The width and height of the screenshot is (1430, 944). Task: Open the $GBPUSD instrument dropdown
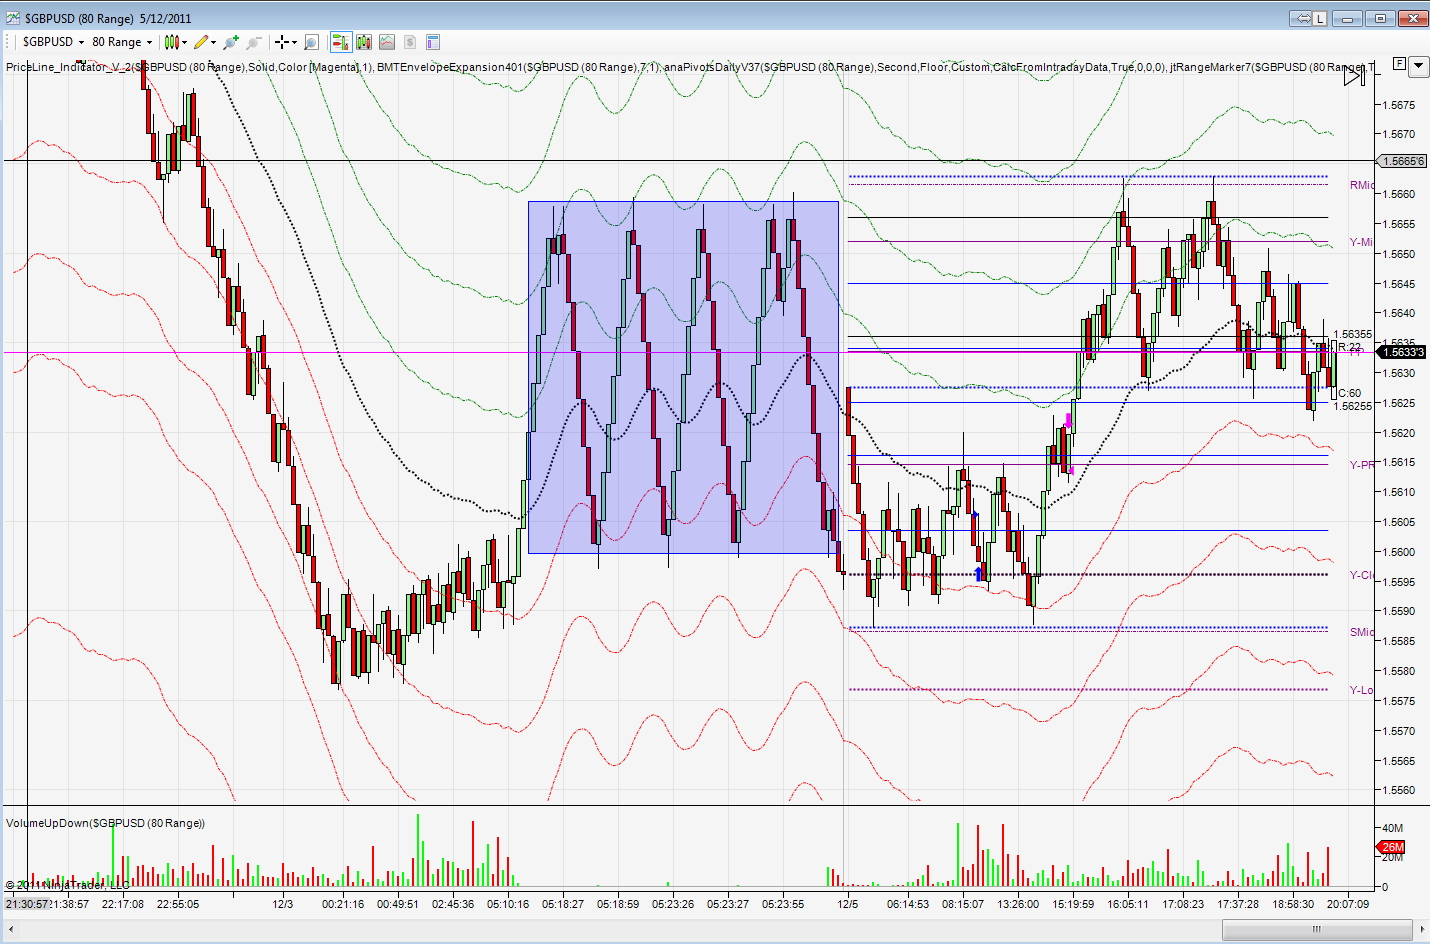tap(53, 42)
